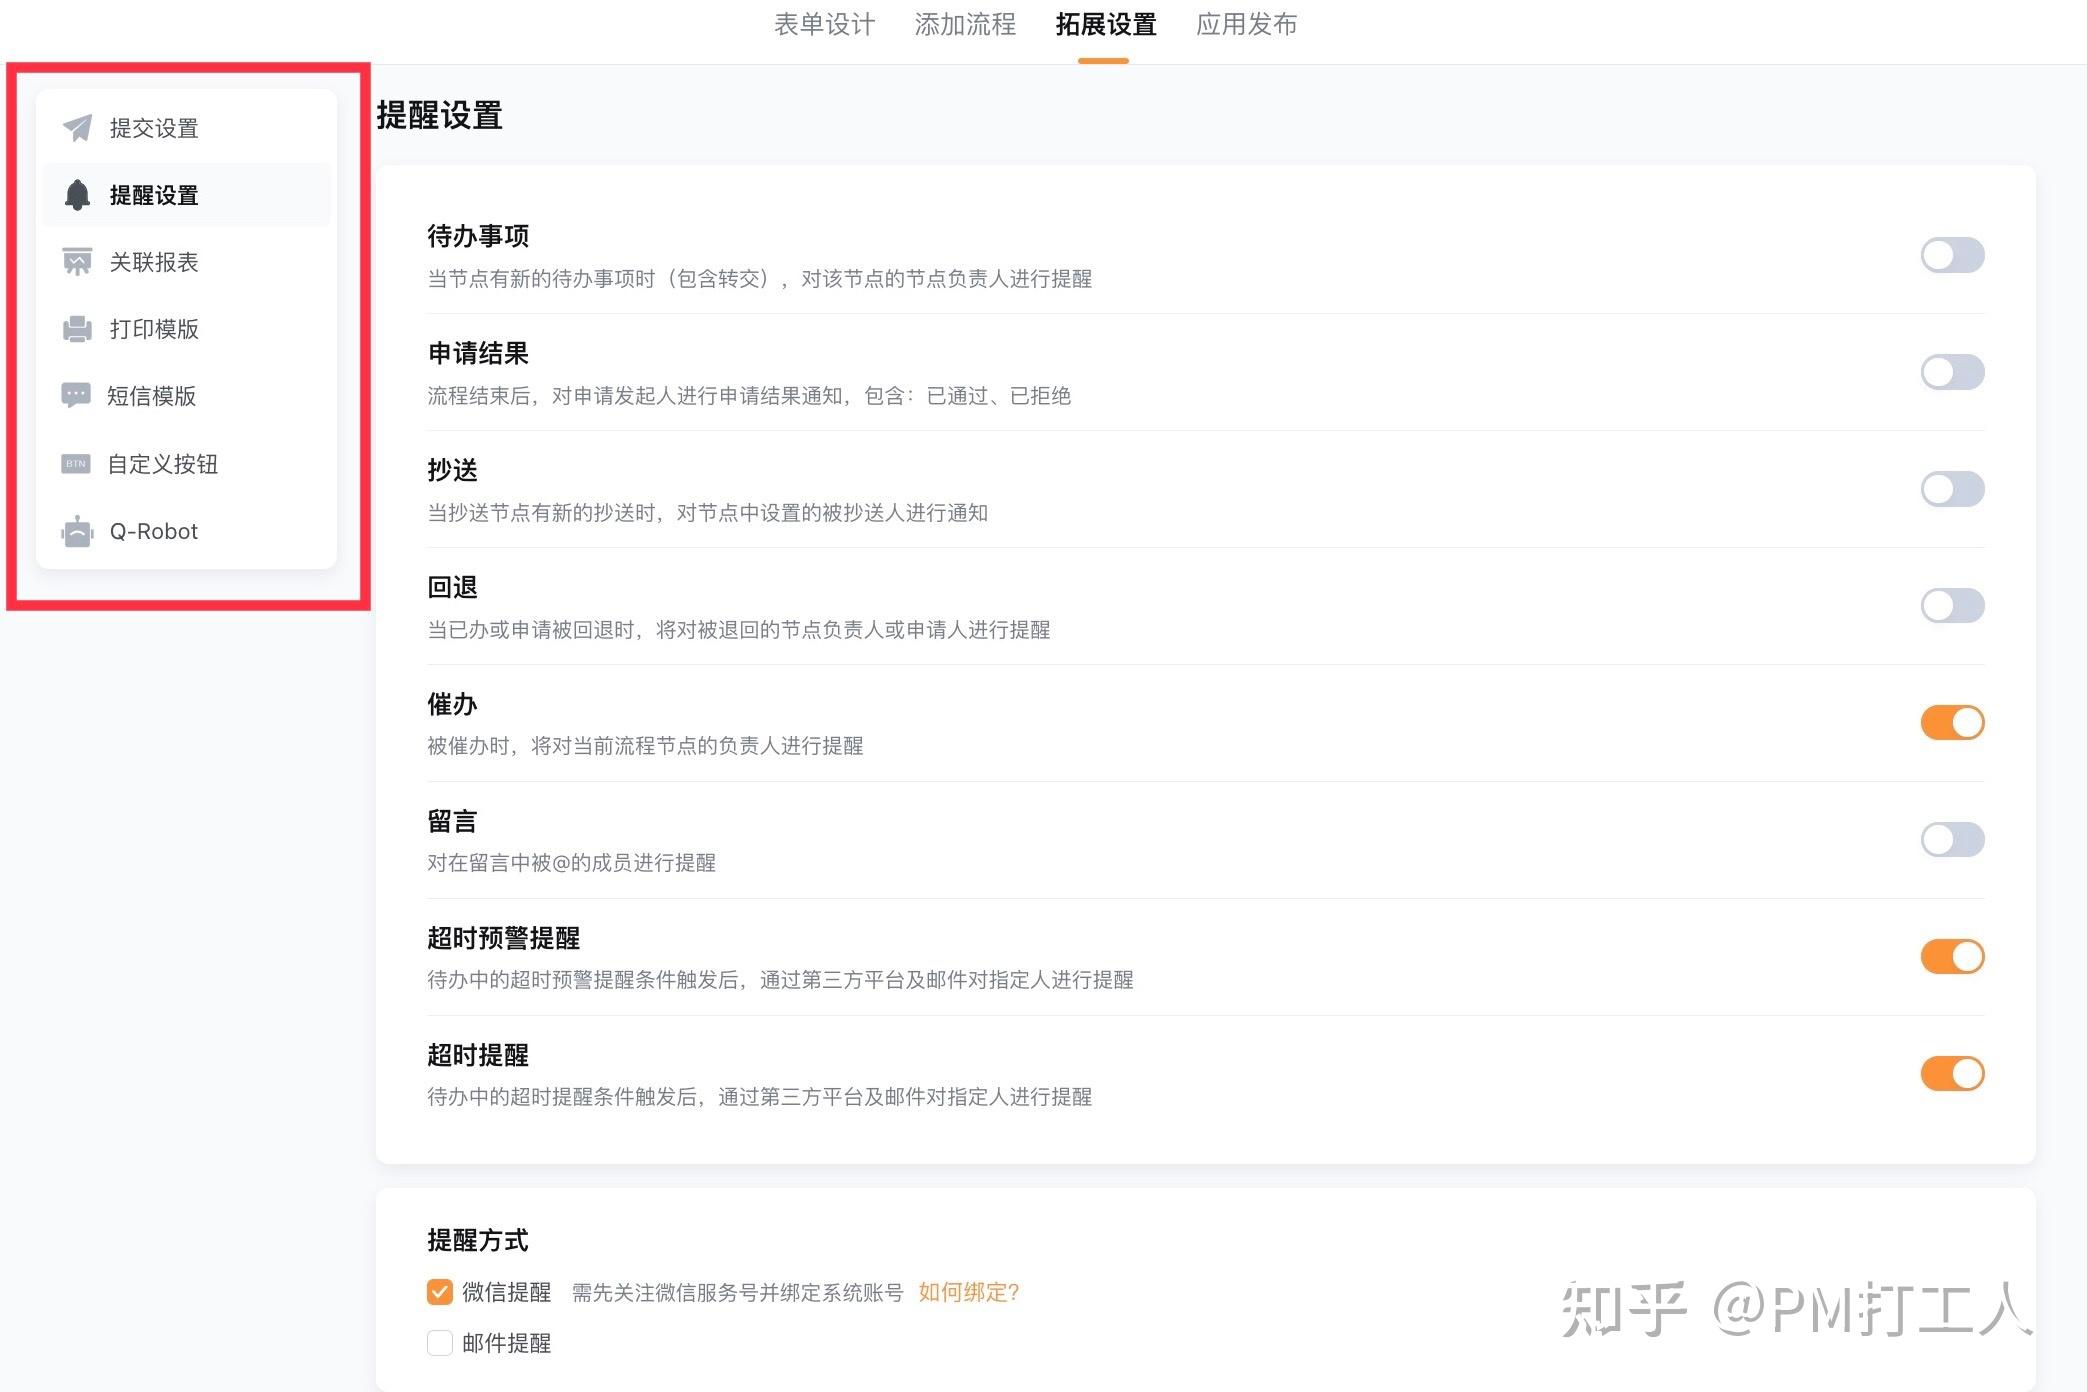Click the 催办 description text
This screenshot has width=2087, height=1392.
645,746
